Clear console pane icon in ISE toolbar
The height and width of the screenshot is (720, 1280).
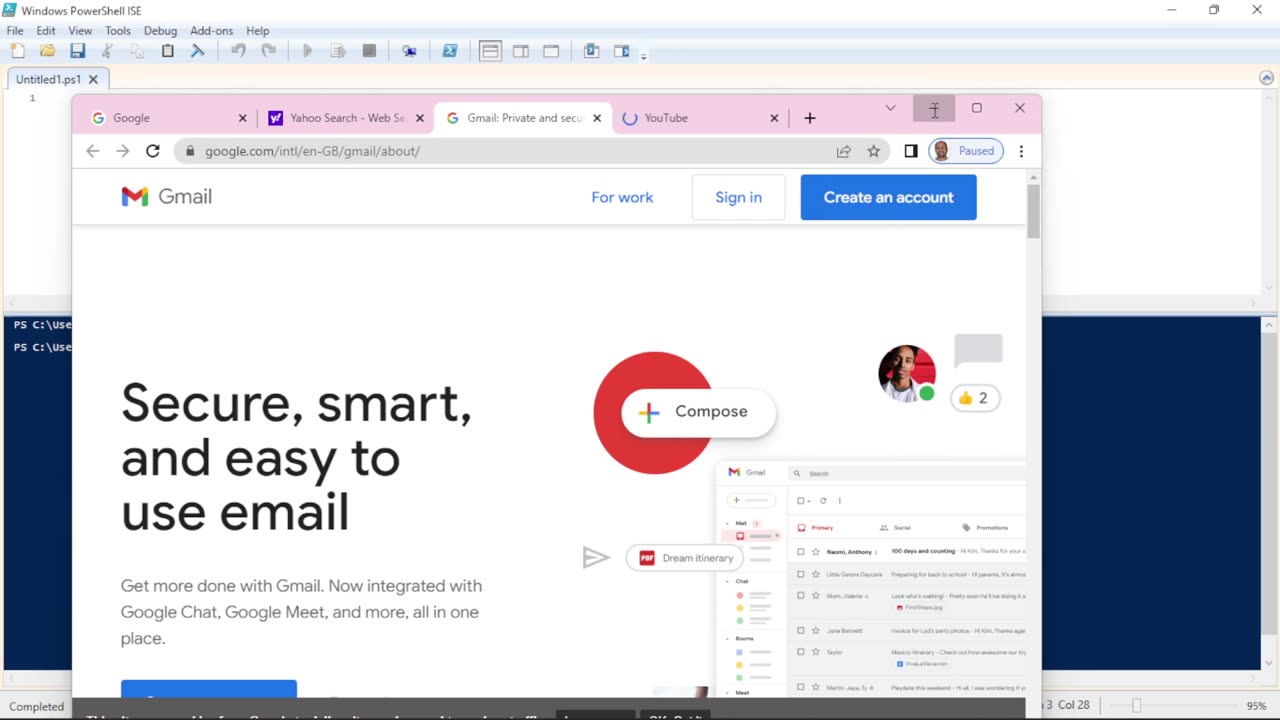(197, 51)
